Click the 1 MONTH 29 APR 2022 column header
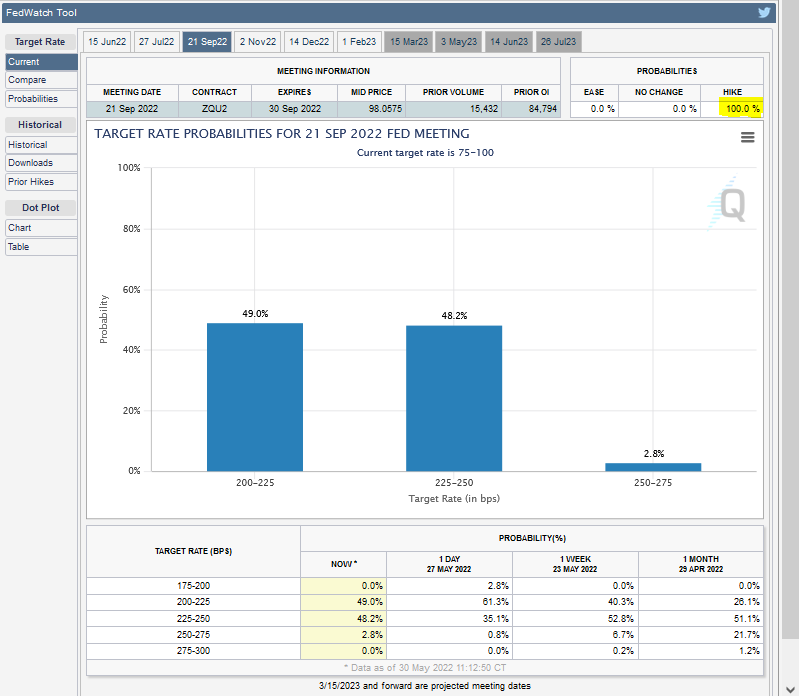Viewport: 800px width, 696px height. [x=701, y=564]
